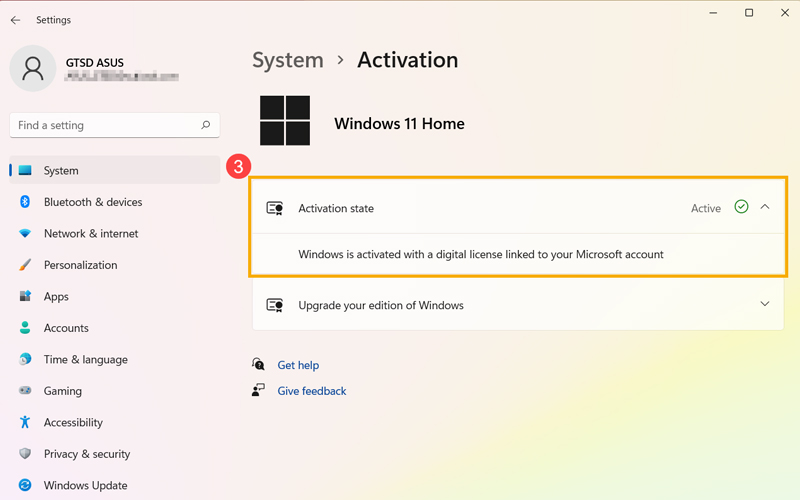Click the Give feedback link
Image resolution: width=800 pixels, height=500 pixels.
[312, 391]
